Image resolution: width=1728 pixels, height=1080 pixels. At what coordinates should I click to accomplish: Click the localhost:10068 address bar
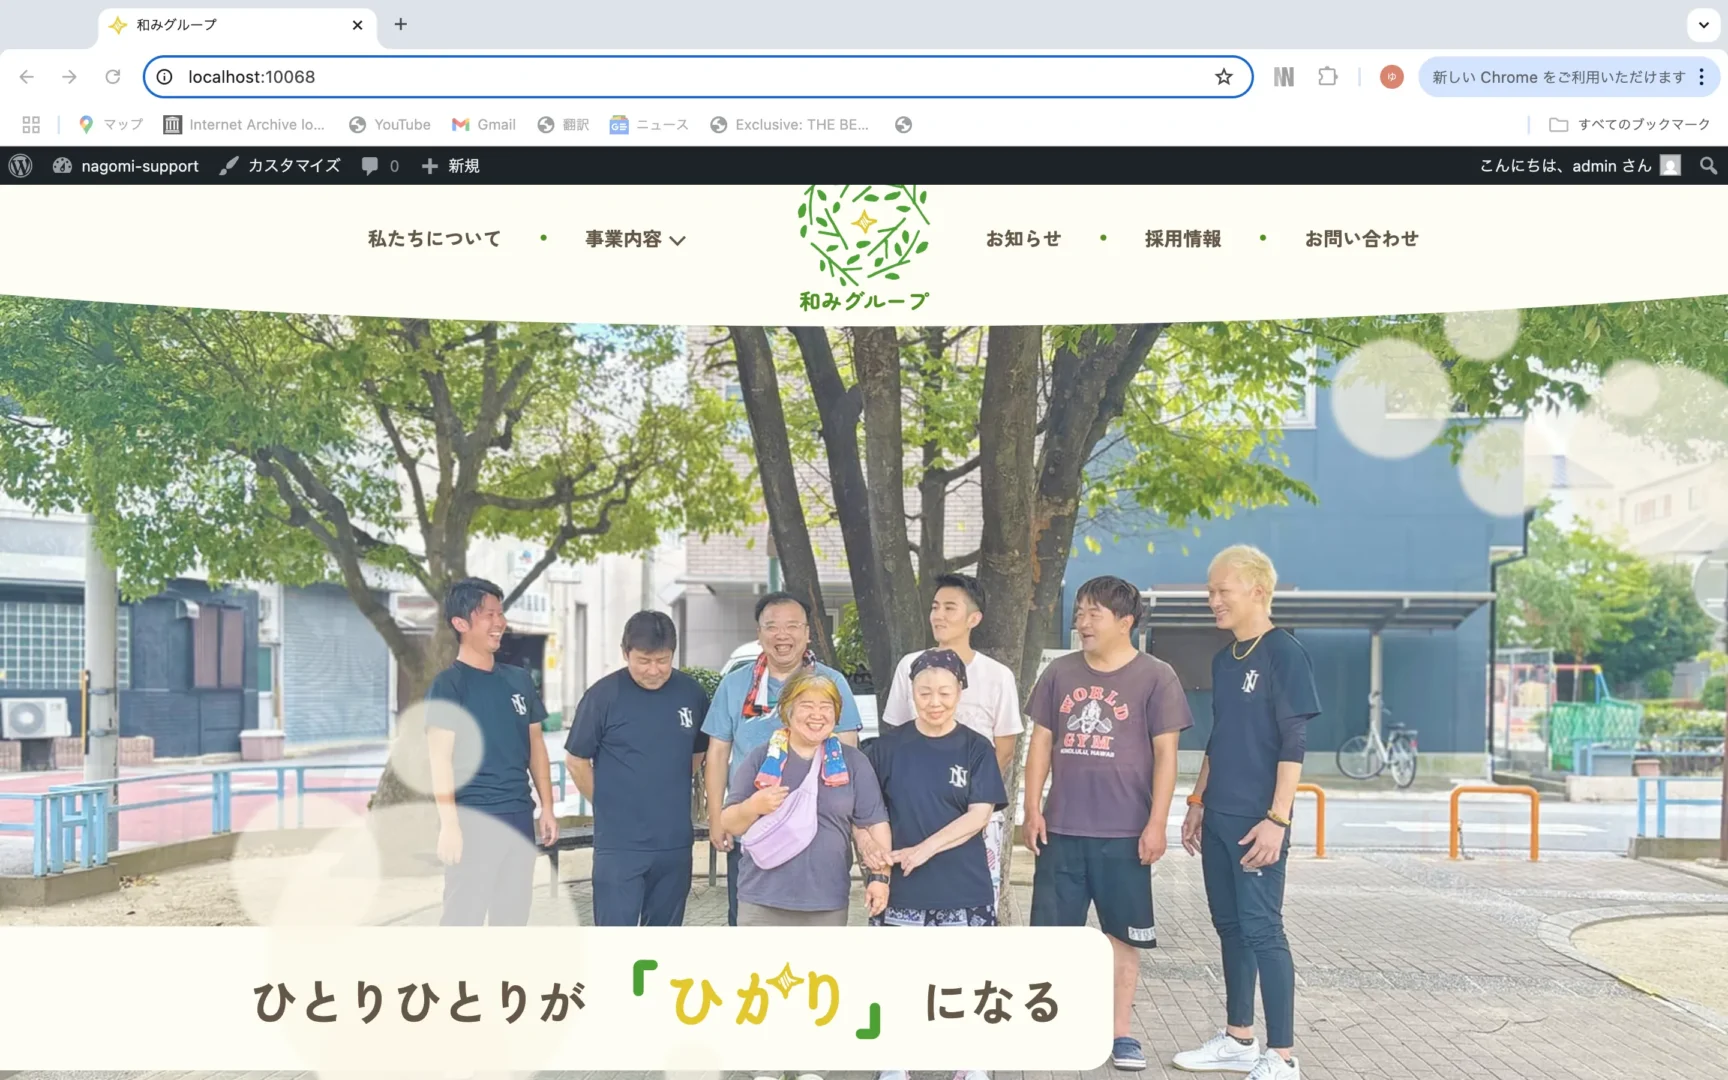pos(680,77)
